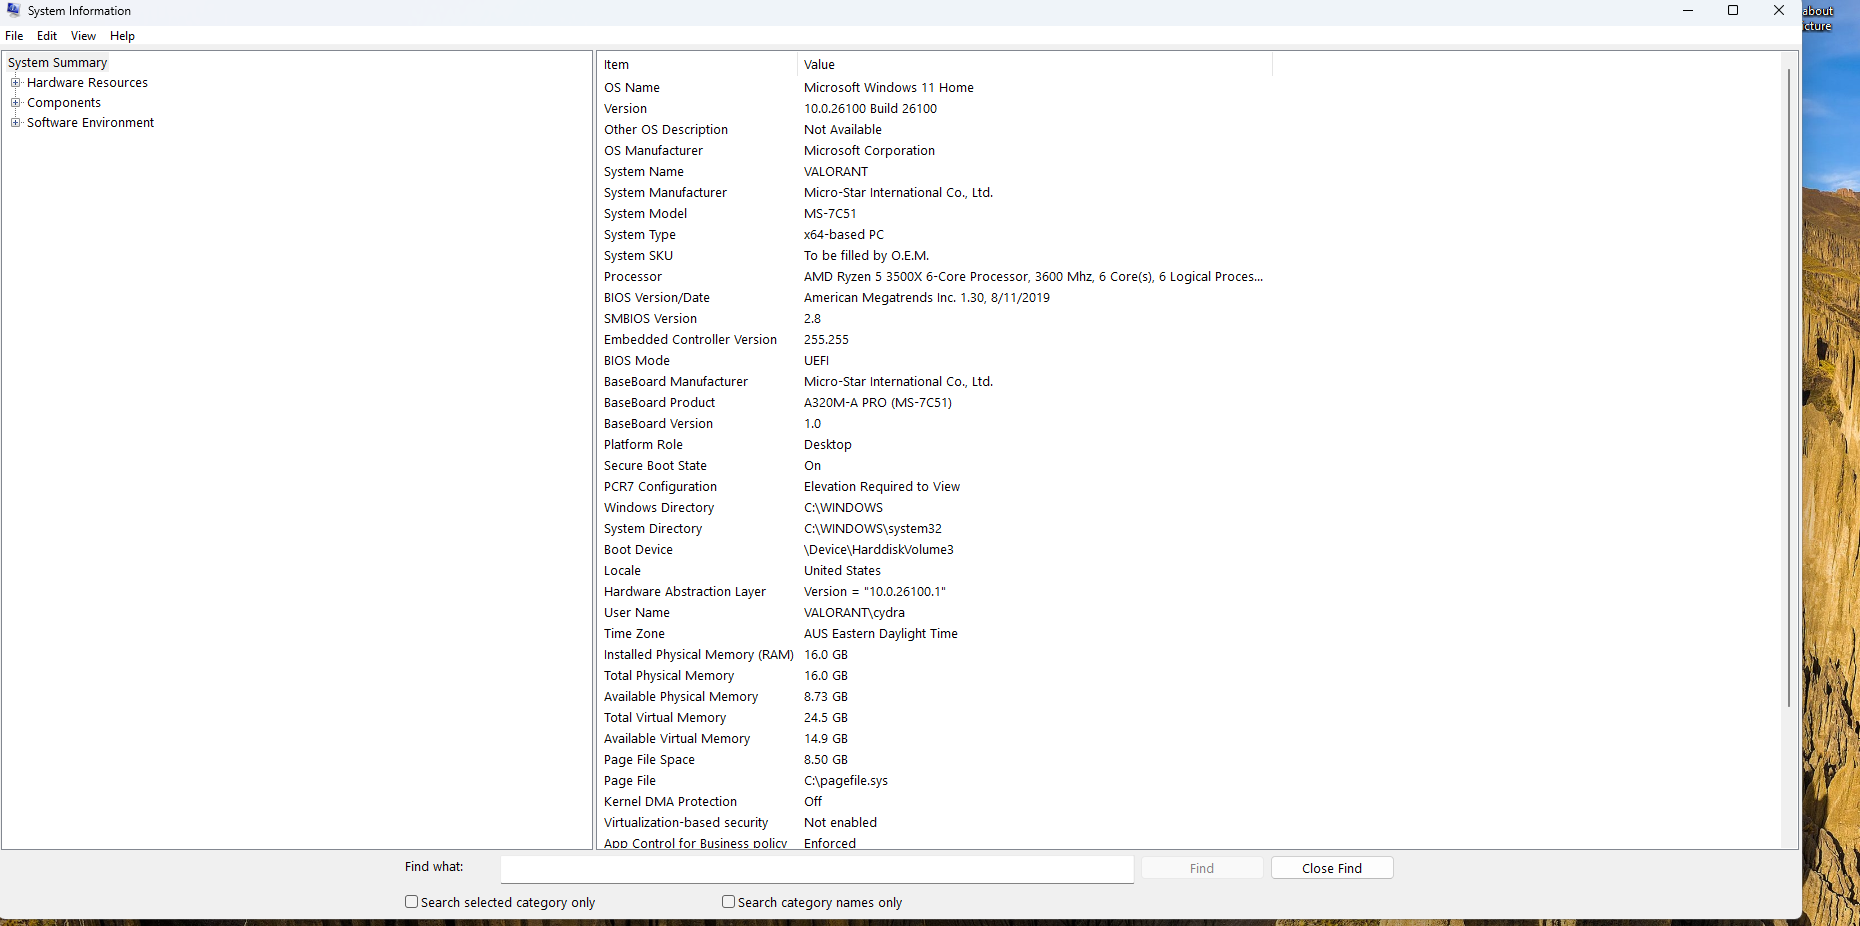1860x926 pixels.
Task: Click the System Information app icon in title bar
Action: [13, 10]
